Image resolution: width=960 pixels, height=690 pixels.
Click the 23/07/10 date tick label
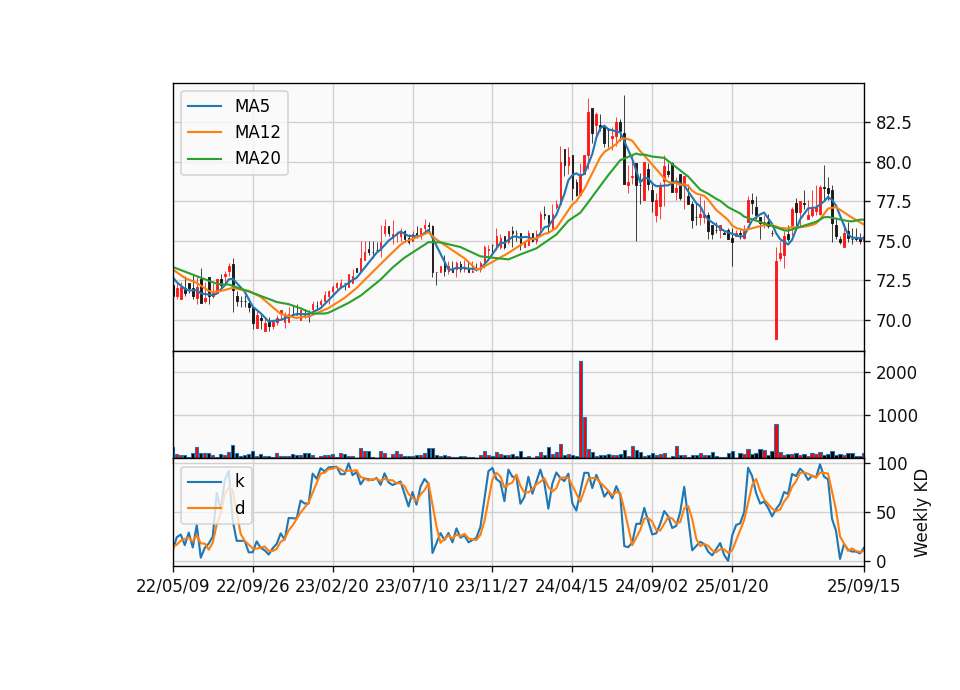click(412, 587)
